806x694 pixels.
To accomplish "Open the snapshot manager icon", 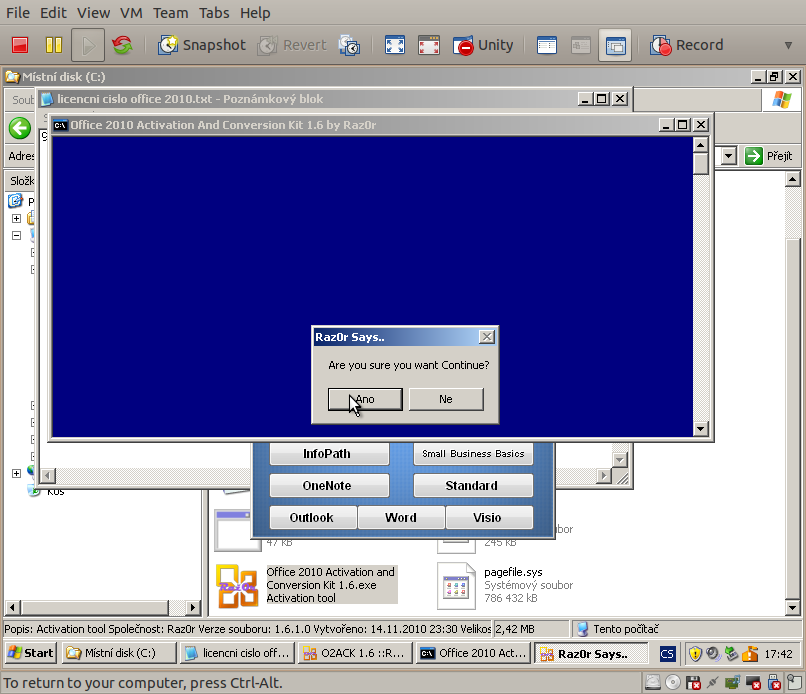I will click(x=349, y=45).
